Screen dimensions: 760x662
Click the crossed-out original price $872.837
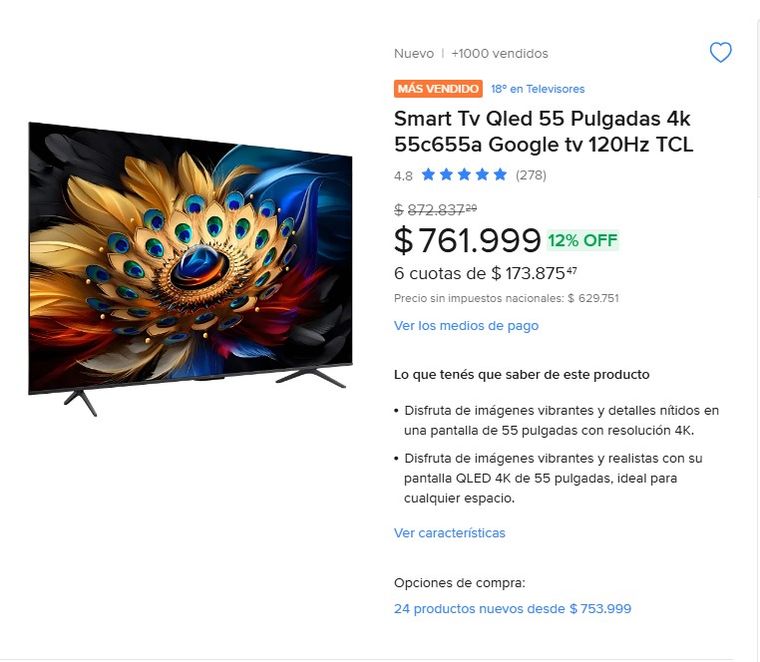(435, 210)
